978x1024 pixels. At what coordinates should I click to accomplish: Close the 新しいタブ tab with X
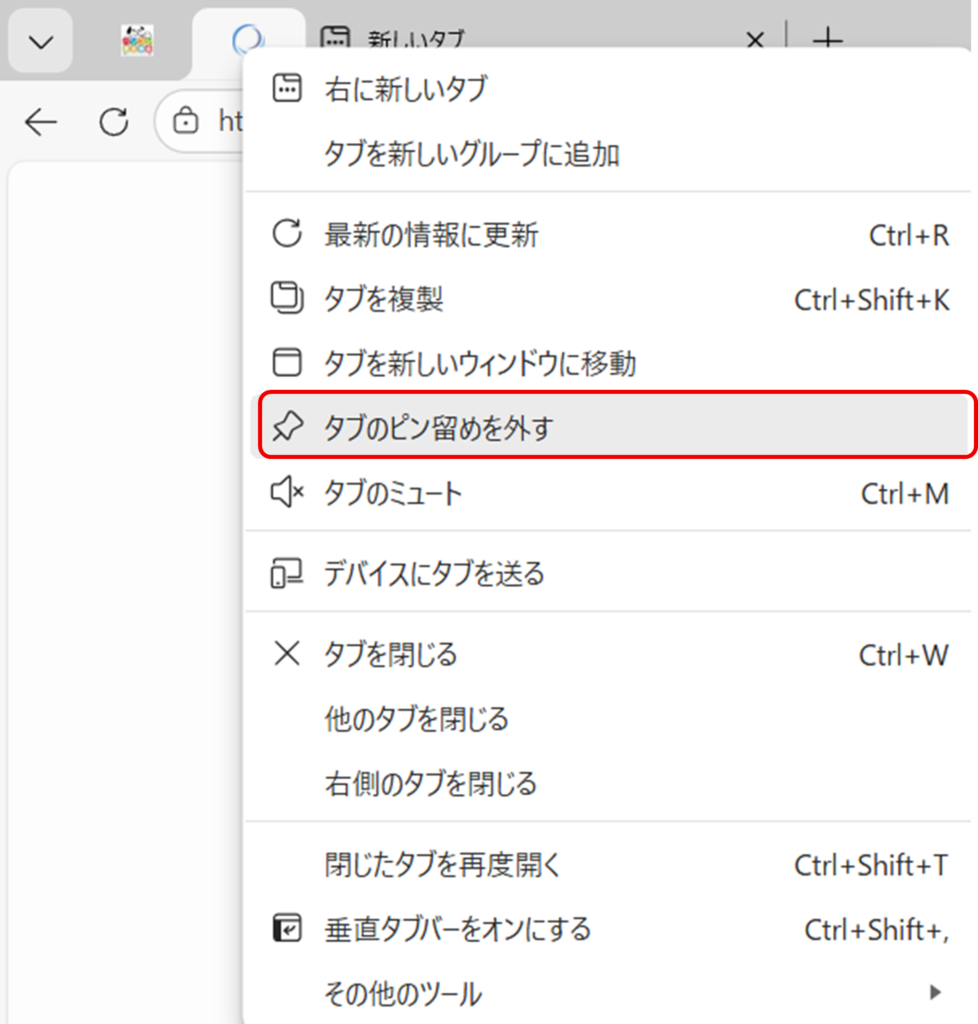[x=756, y=41]
